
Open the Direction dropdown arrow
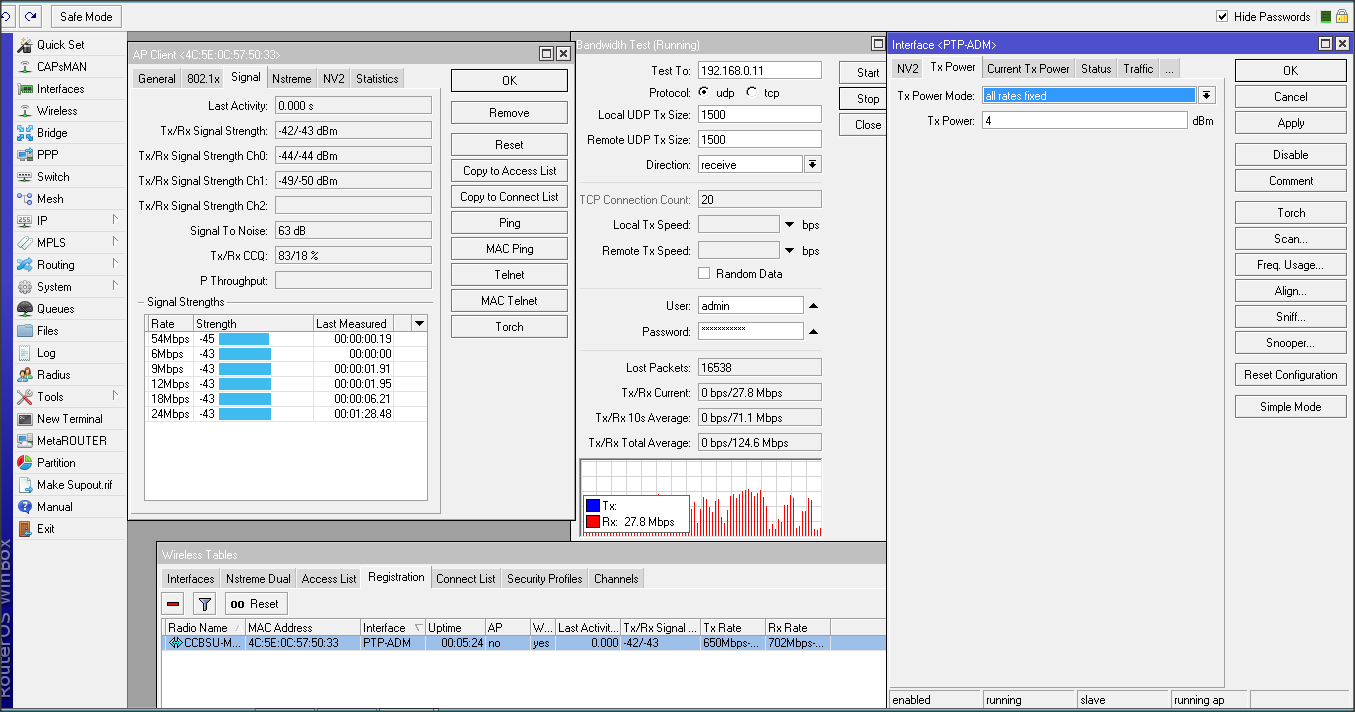(x=812, y=165)
